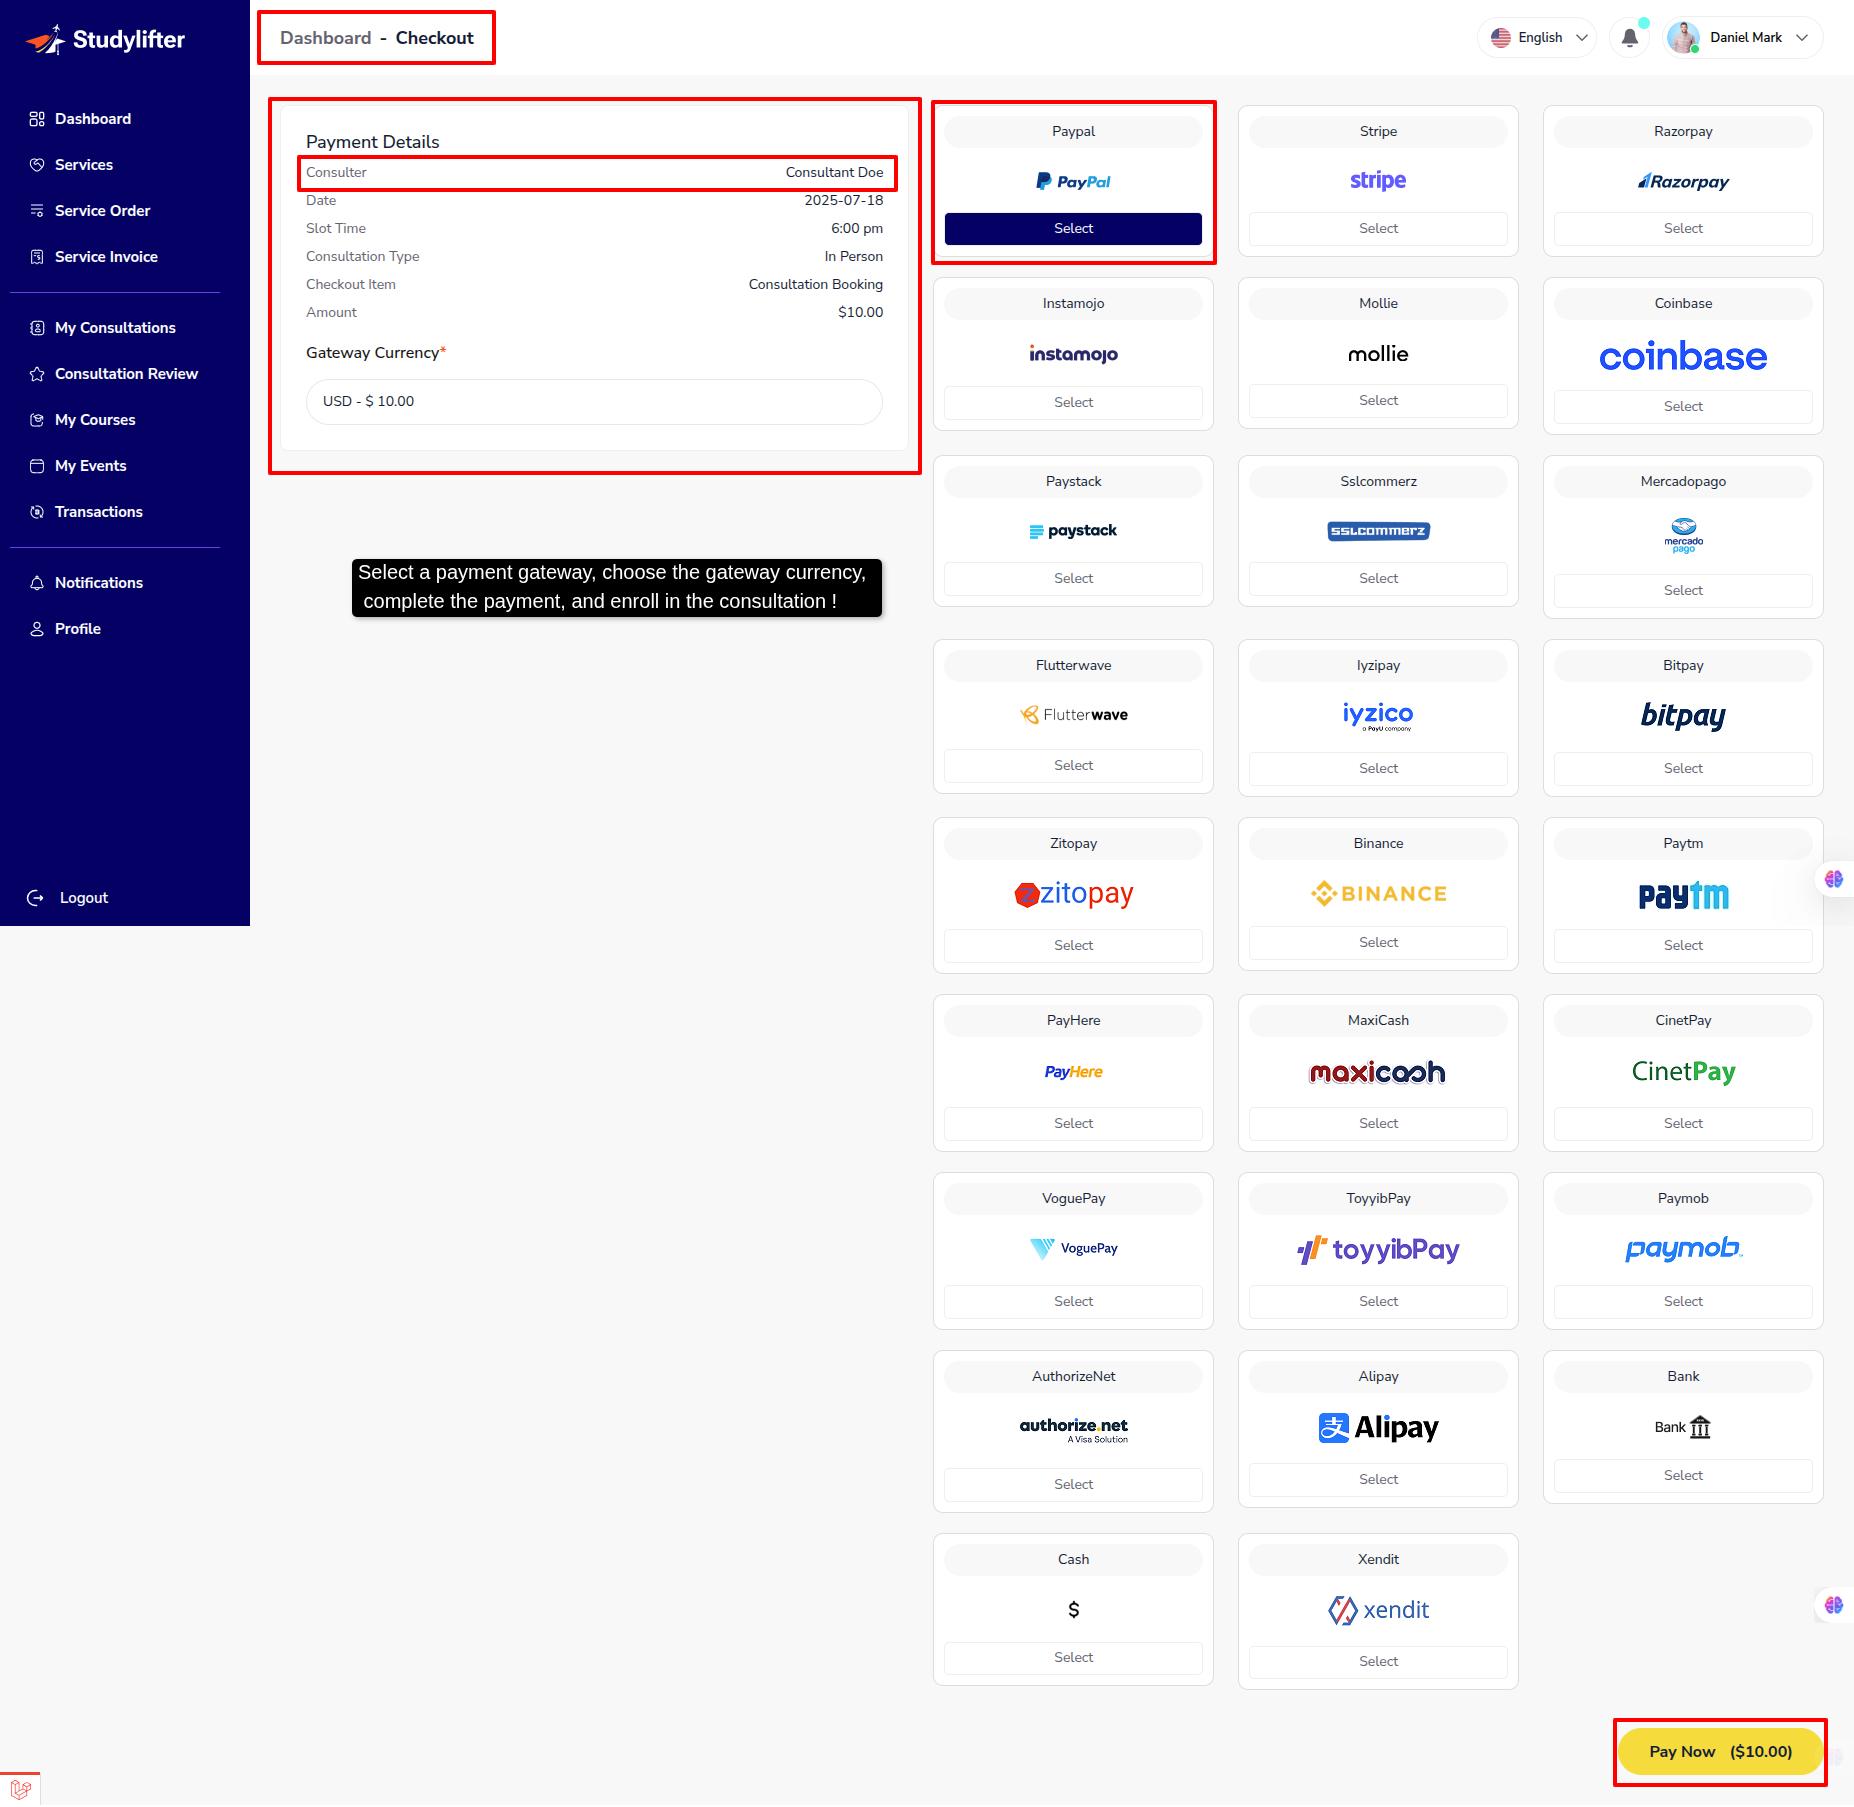Screen dimensions: 1854x1807
Task: Click the PayPal logo
Action: point(1073,182)
